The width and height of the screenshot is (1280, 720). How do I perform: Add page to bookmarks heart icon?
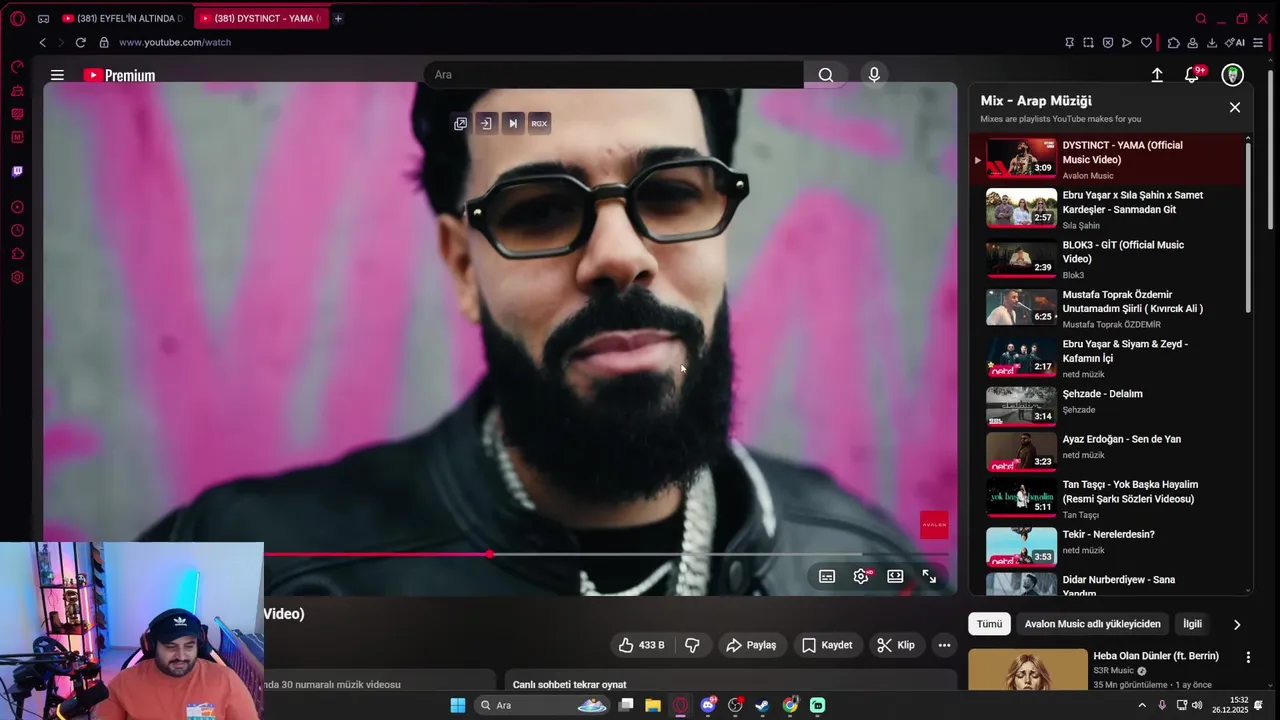click(x=1146, y=43)
